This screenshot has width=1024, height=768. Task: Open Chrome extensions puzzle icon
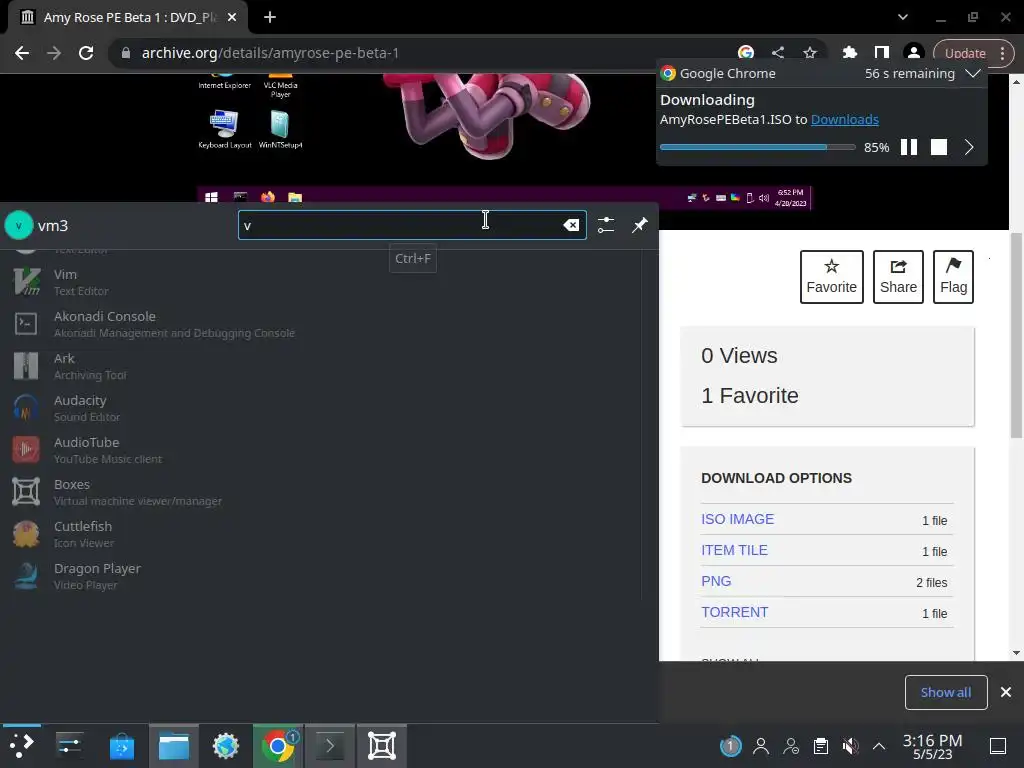(850, 53)
